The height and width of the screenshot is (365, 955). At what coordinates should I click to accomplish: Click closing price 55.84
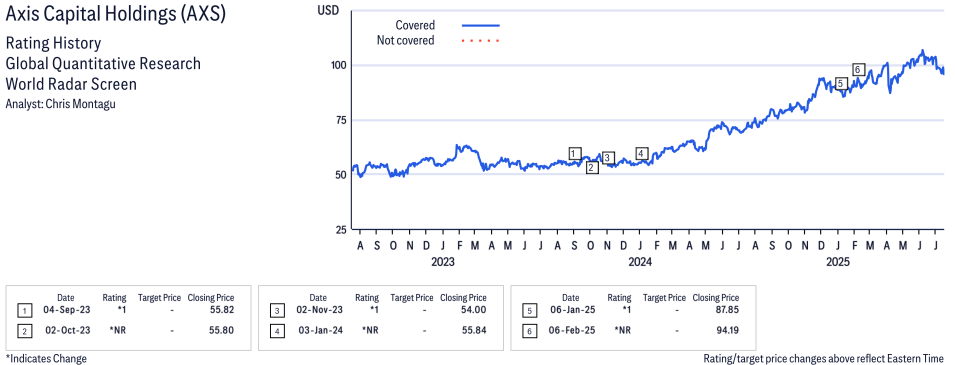tap(474, 330)
